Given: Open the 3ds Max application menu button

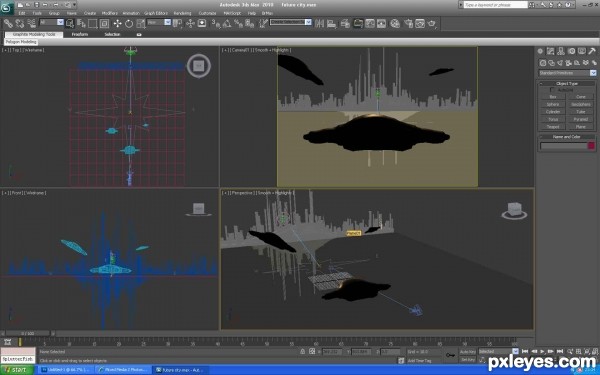Looking at the screenshot, I should point(7,7).
